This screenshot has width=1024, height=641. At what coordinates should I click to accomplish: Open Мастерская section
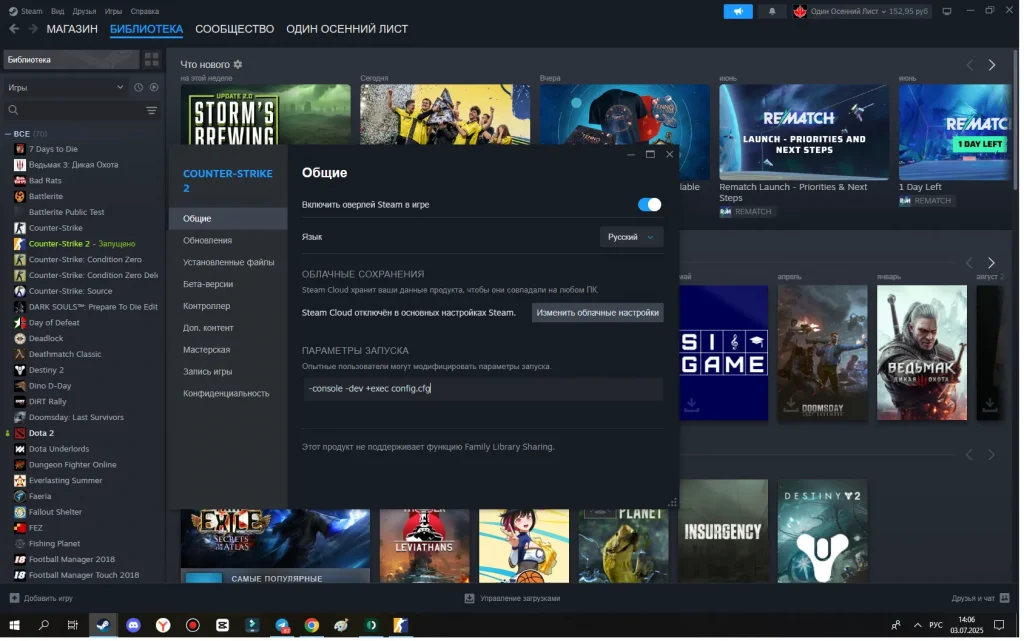(x=207, y=351)
